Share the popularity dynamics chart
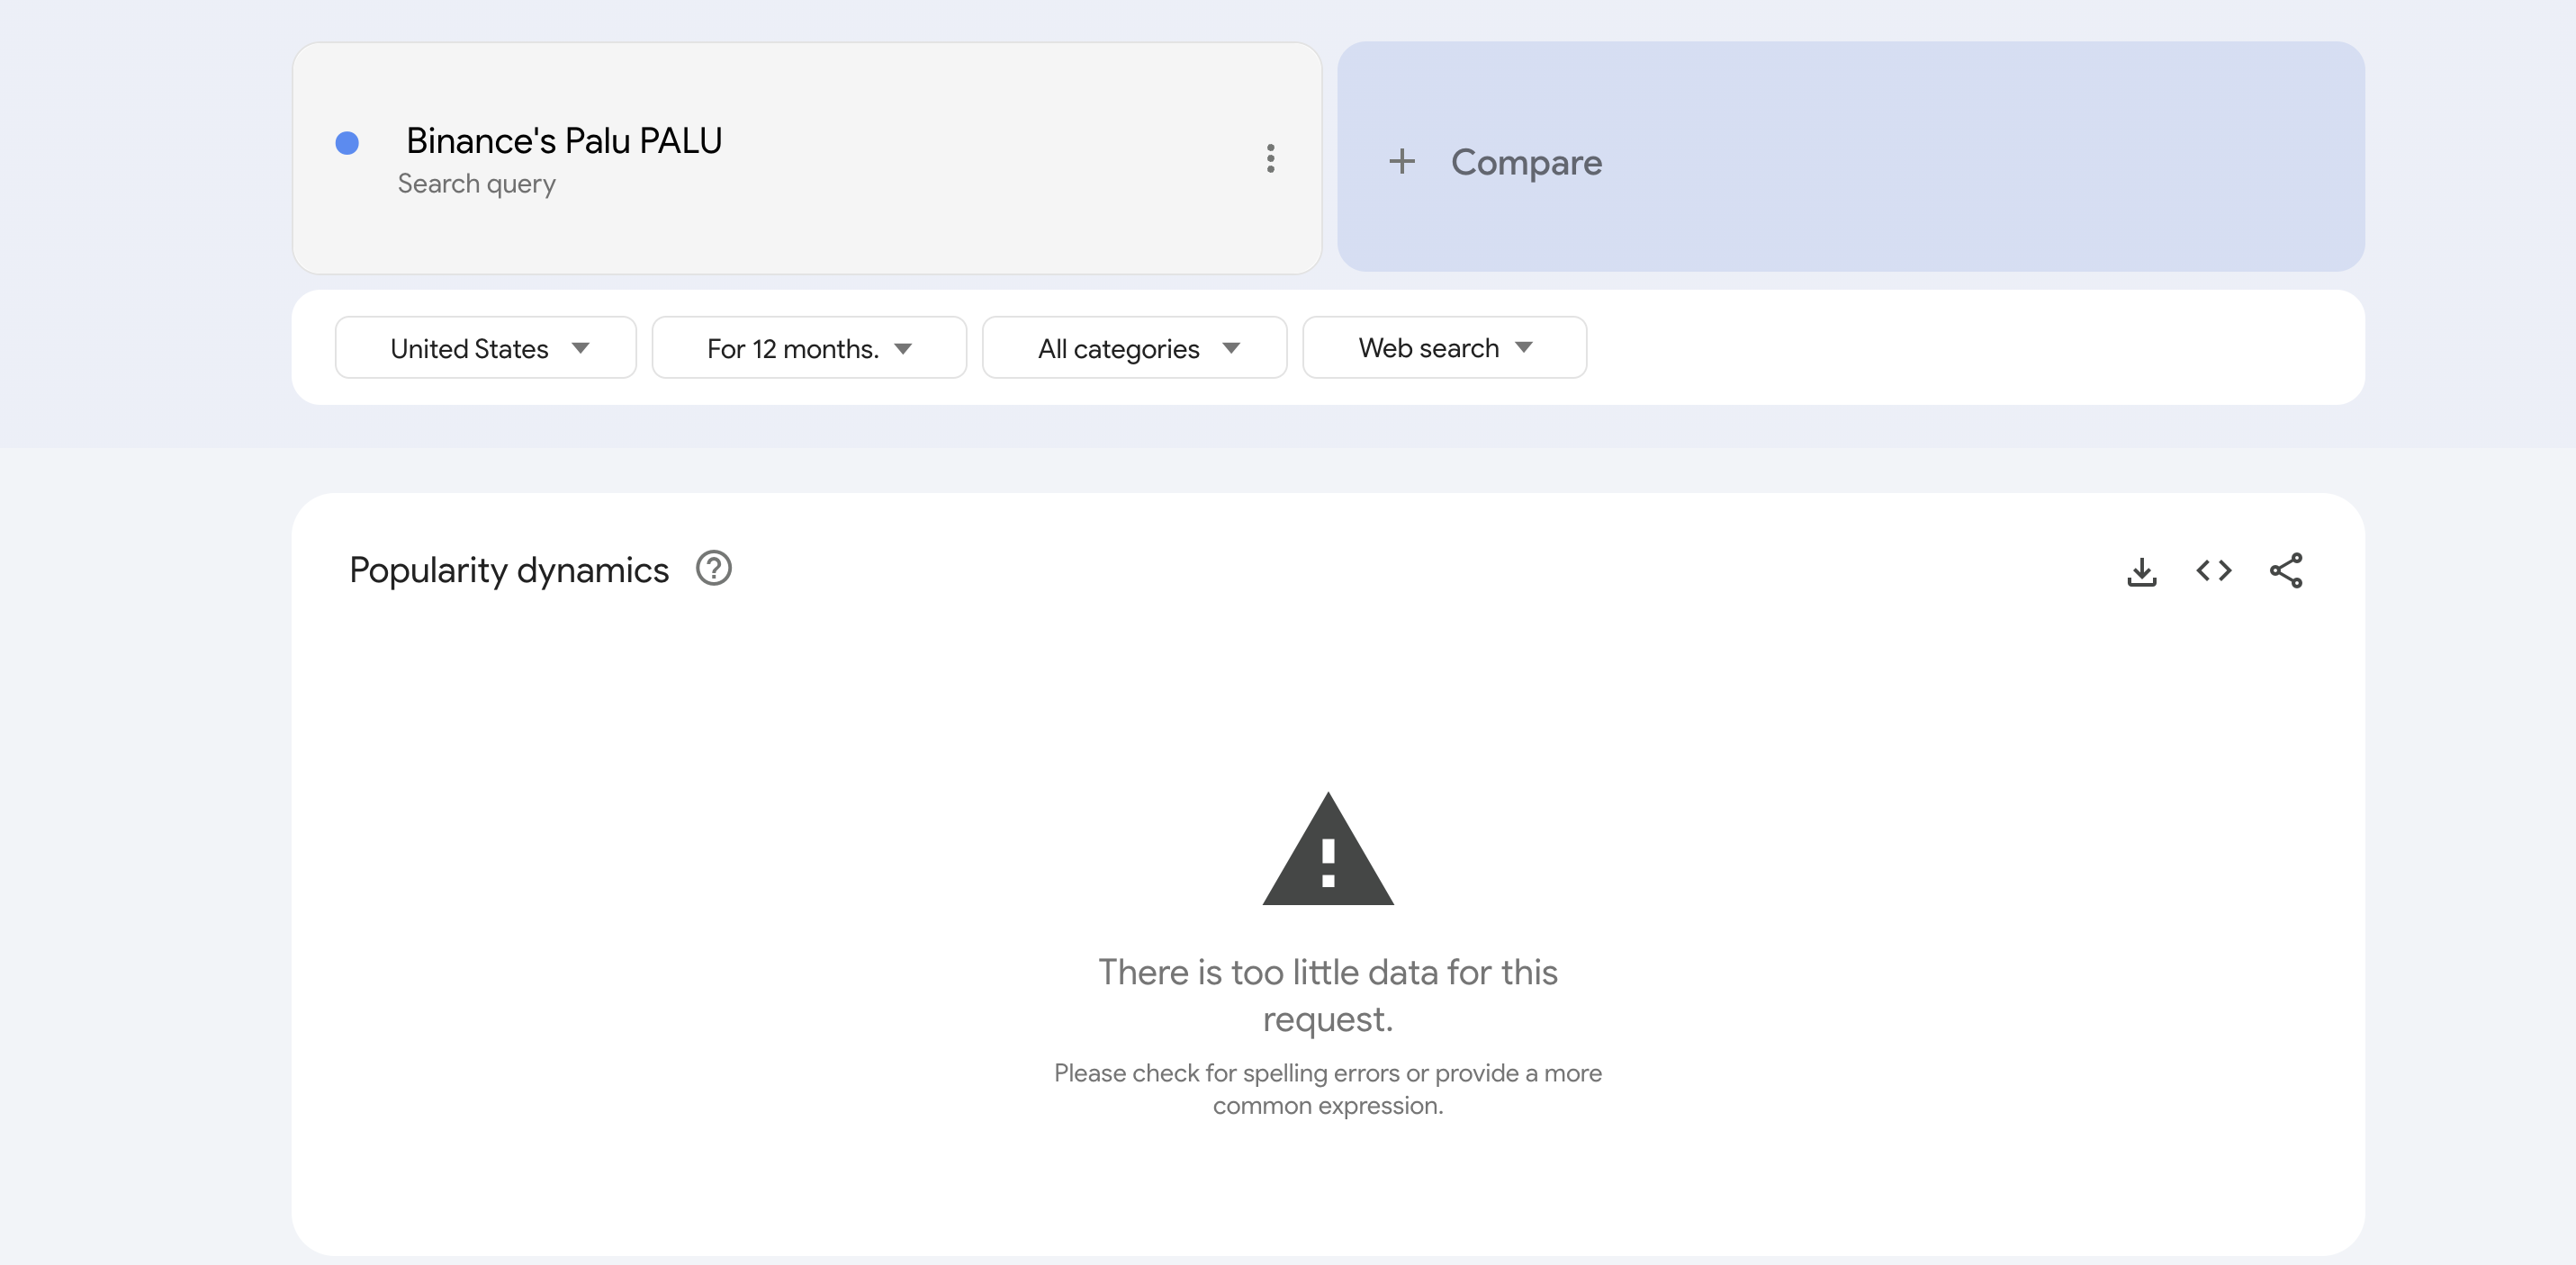Image resolution: width=2576 pixels, height=1265 pixels. (x=2286, y=571)
